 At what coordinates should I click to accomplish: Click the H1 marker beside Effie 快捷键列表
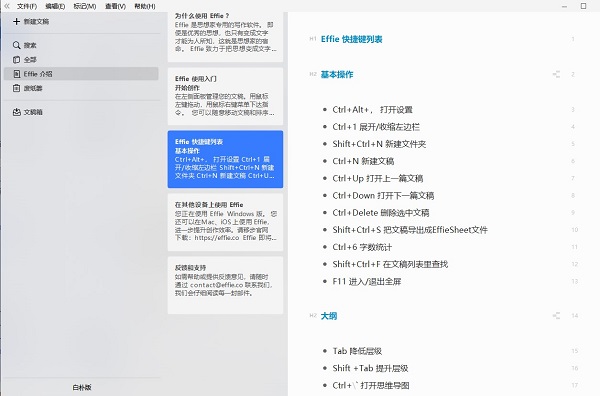(313, 39)
